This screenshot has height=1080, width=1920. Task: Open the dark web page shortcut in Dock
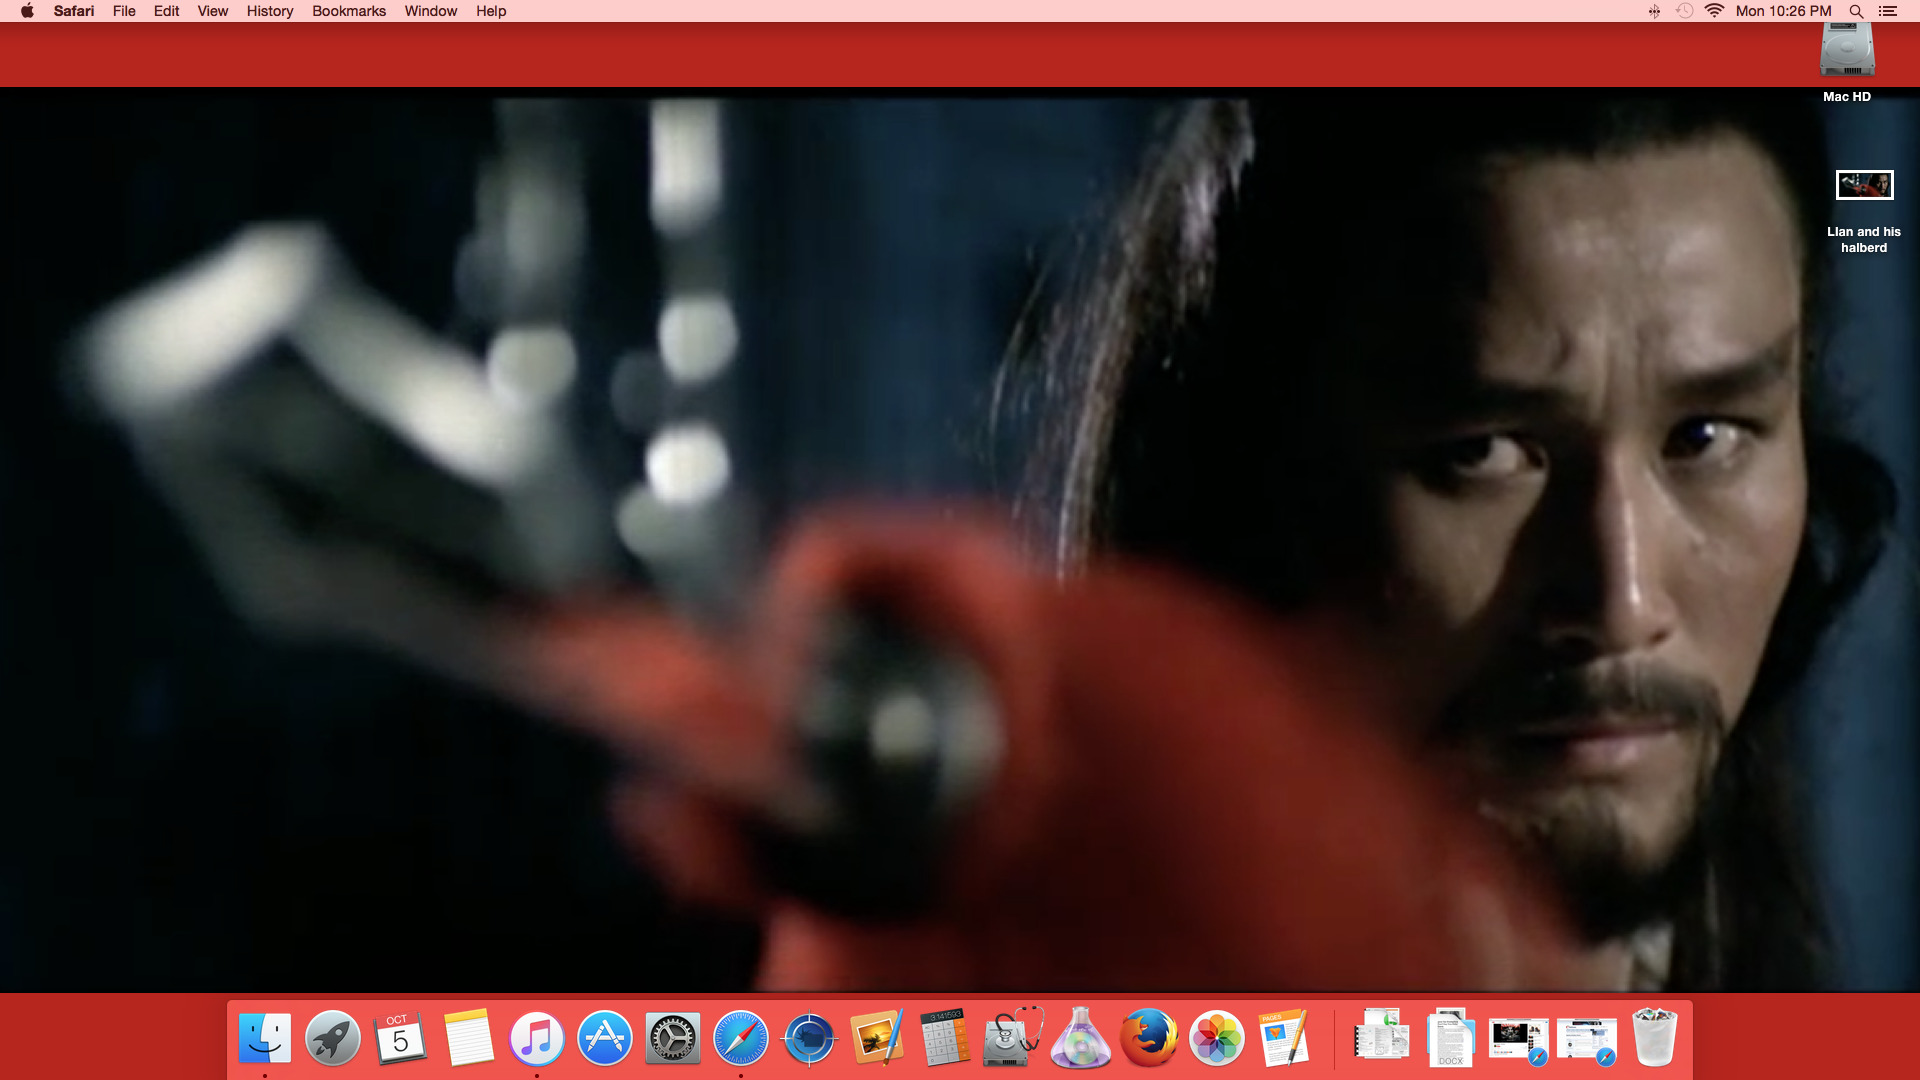click(x=1519, y=1040)
